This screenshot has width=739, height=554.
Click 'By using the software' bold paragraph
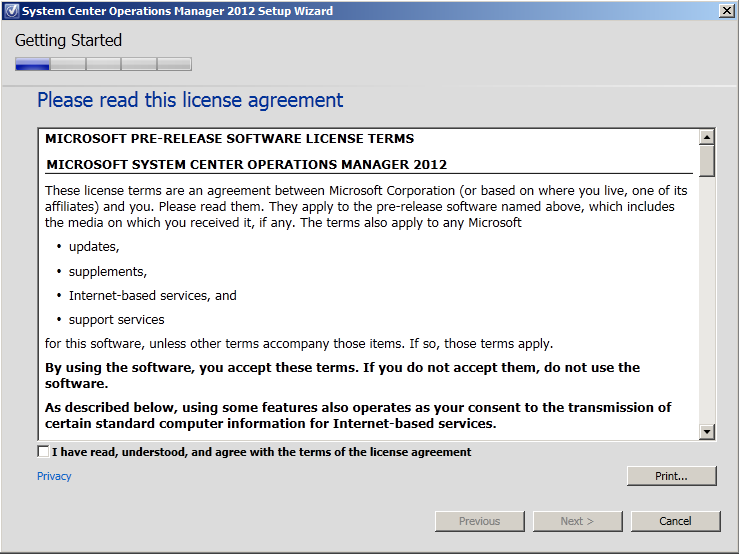tap(342, 375)
